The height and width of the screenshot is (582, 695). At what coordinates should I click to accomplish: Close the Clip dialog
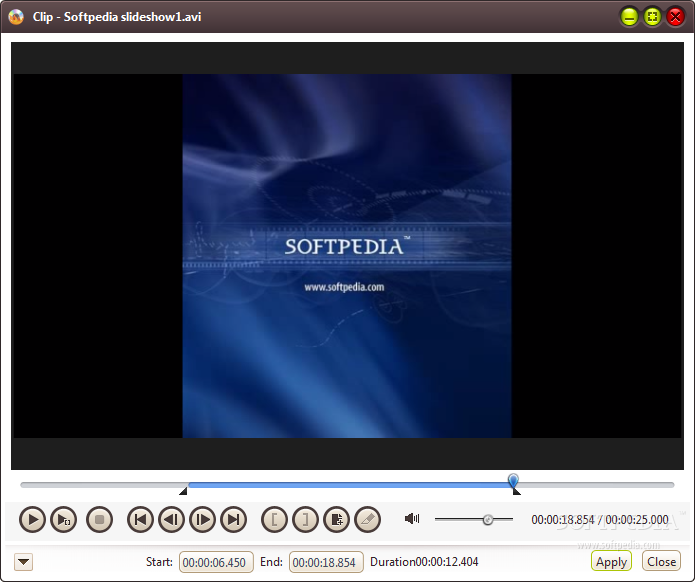click(x=661, y=562)
